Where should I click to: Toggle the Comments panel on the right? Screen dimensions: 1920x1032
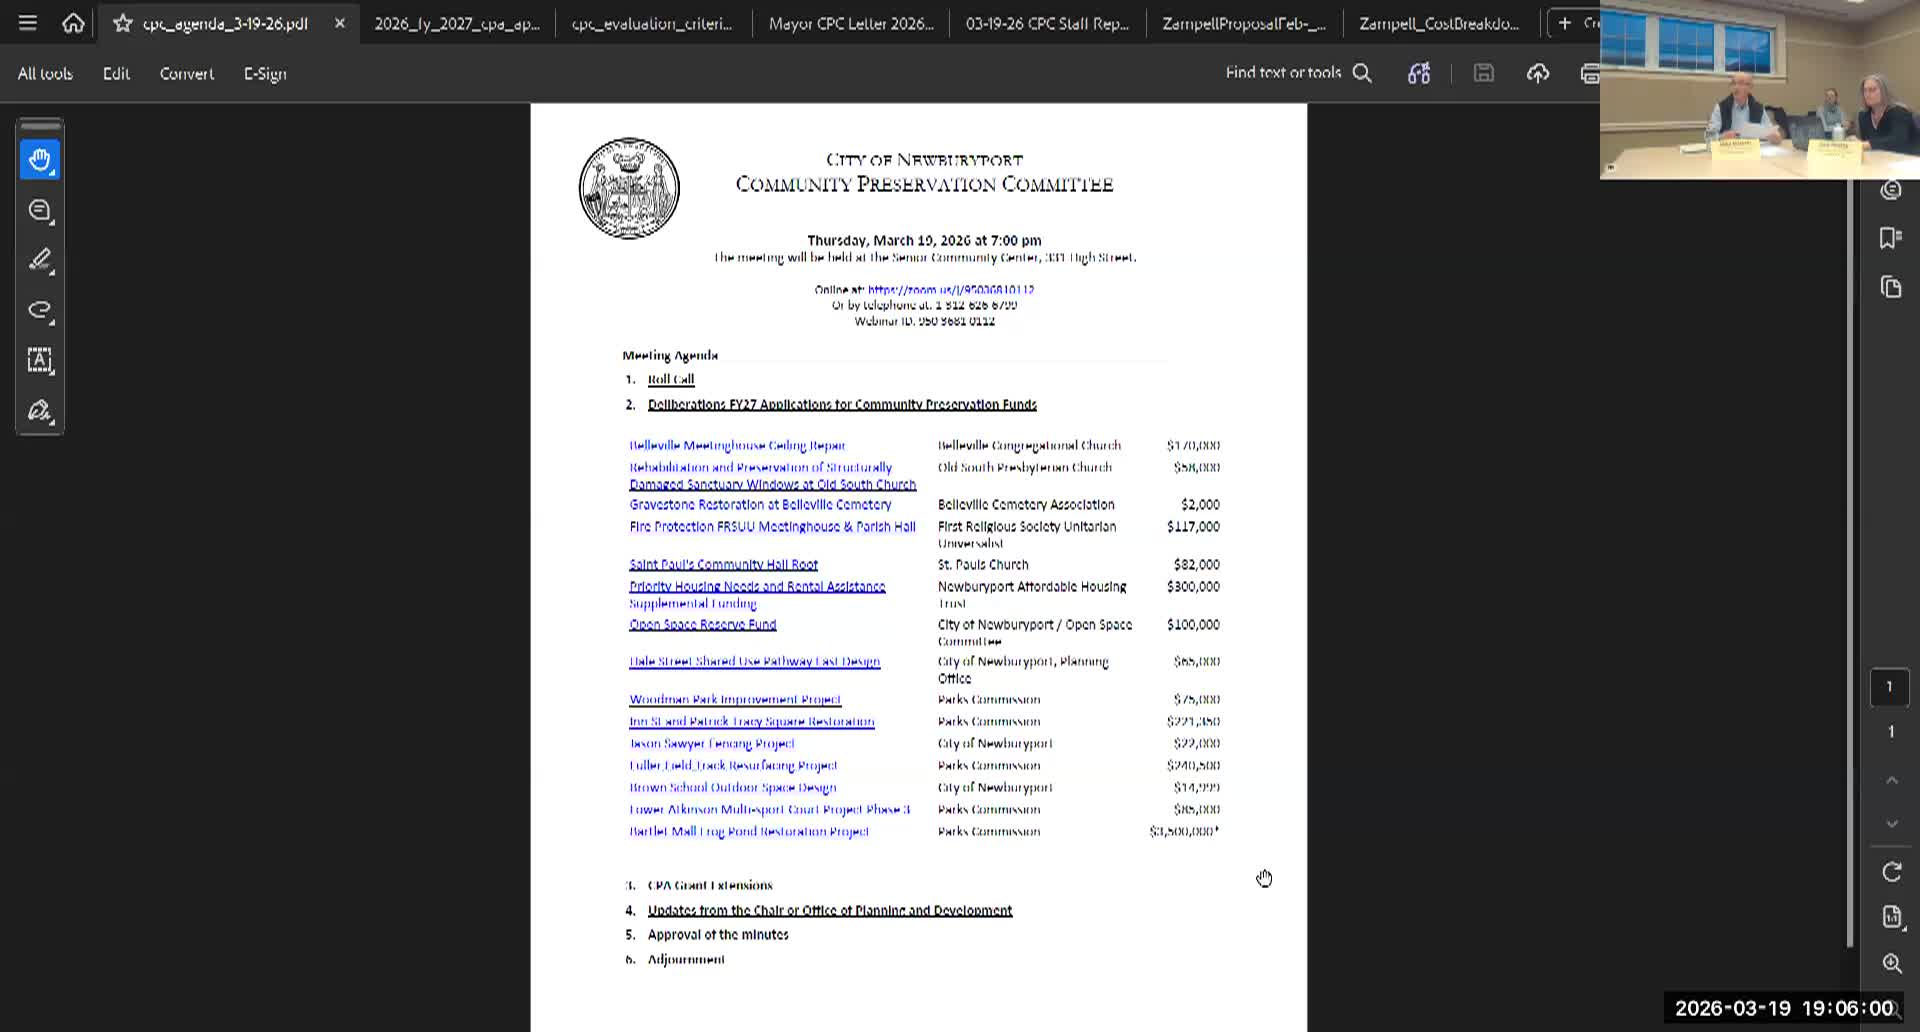(1890, 190)
